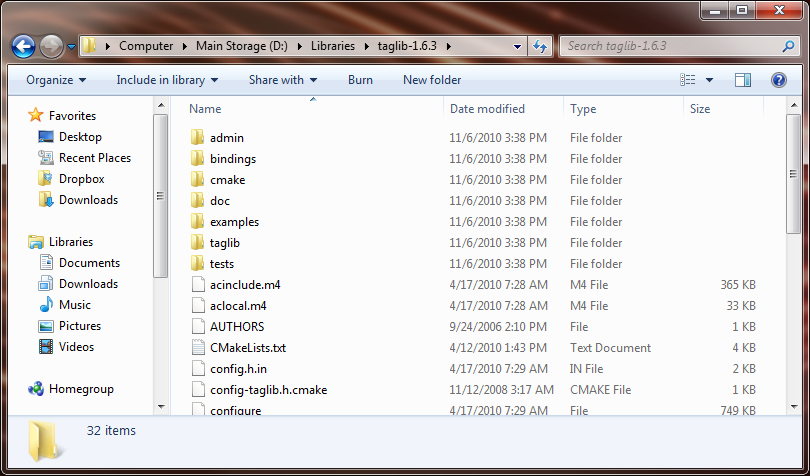Viewport: 810px width, 476px height.
Task: Select the CMakeLists.txt file
Action: pos(247,348)
